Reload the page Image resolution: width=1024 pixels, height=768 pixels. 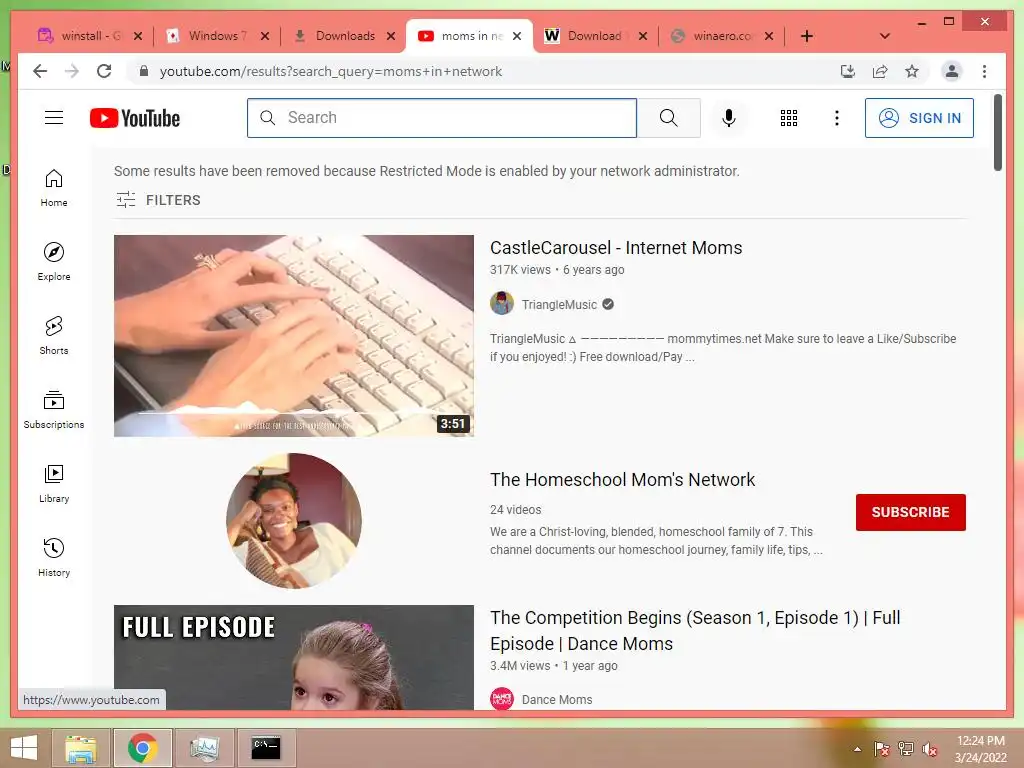(104, 71)
